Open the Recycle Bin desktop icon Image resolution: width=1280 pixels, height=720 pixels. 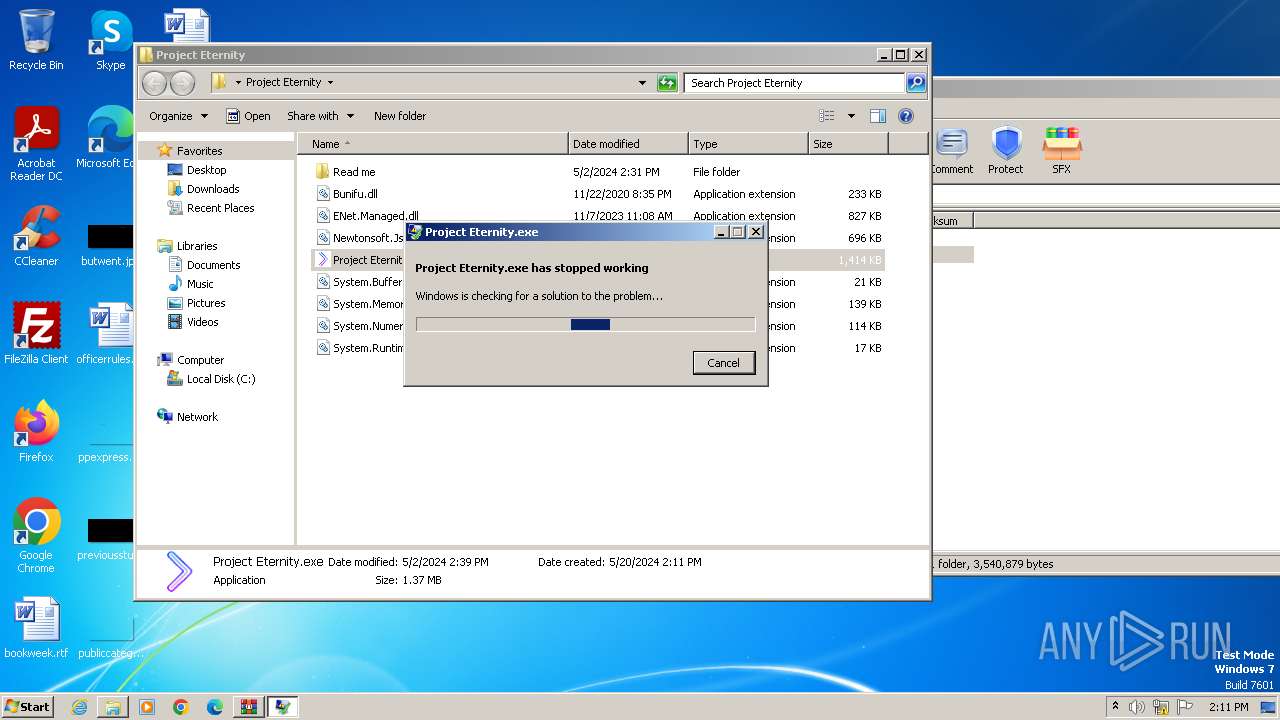coord(36,40)
